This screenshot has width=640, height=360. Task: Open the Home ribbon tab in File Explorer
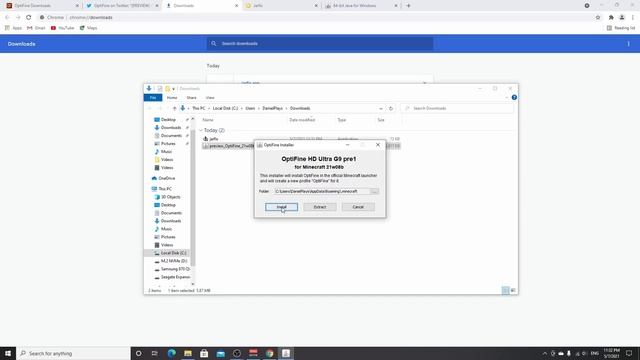pos(172,98)
